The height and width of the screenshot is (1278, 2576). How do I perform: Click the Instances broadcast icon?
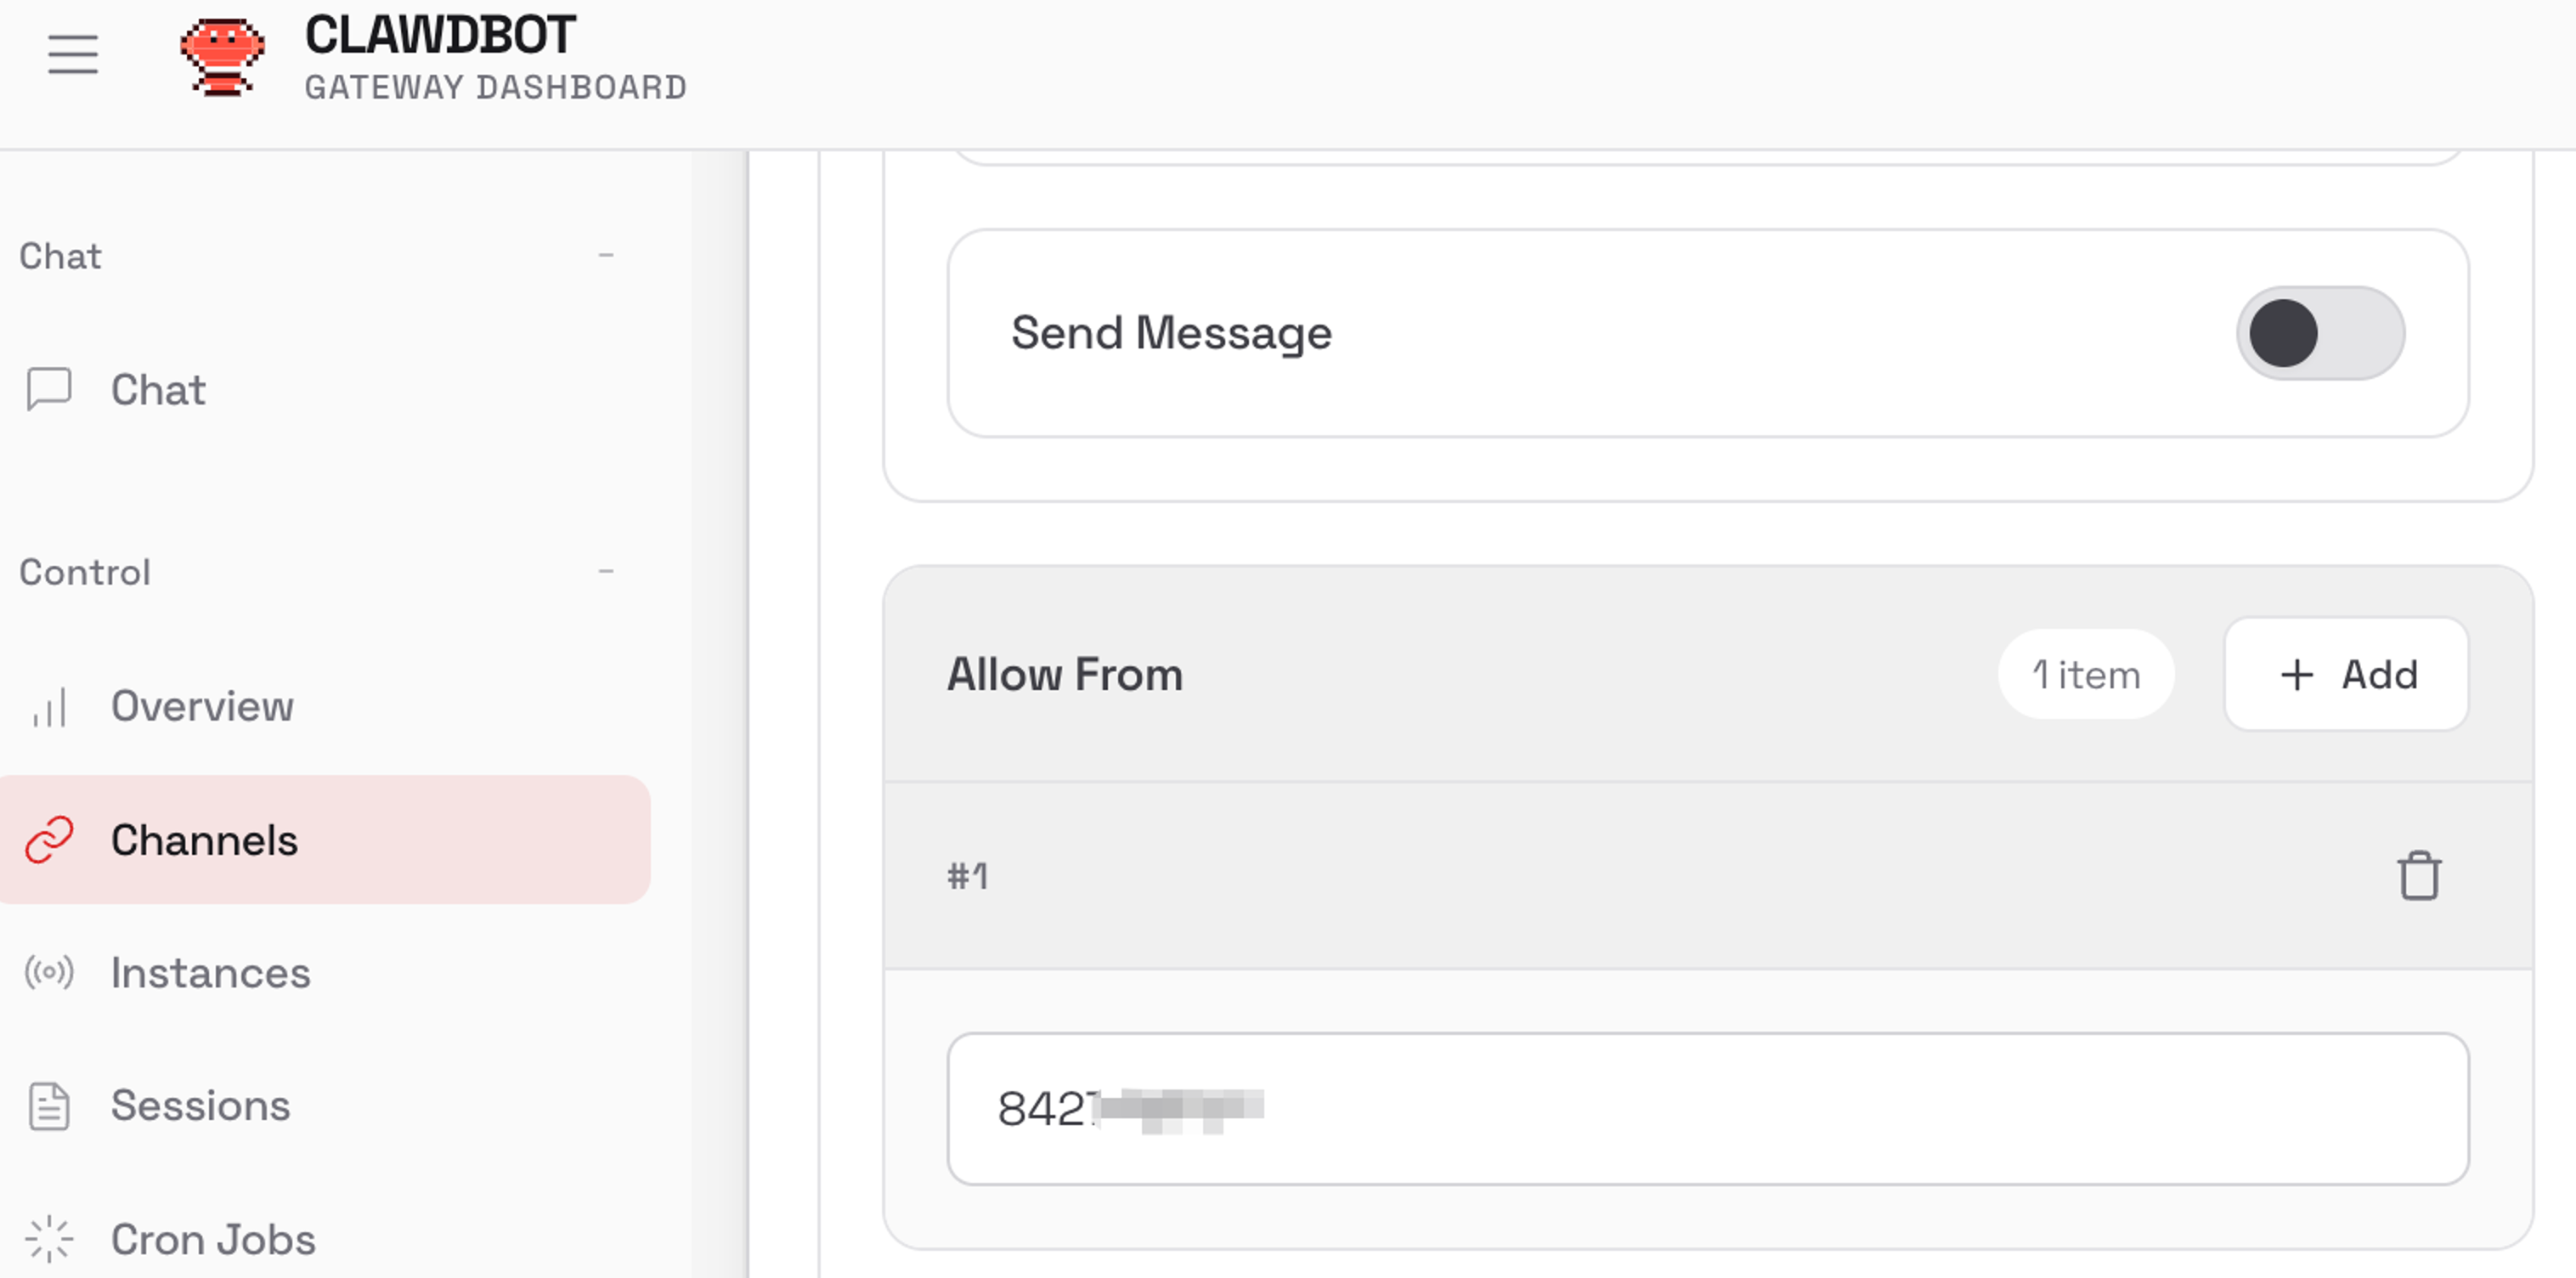coord(49,972)
